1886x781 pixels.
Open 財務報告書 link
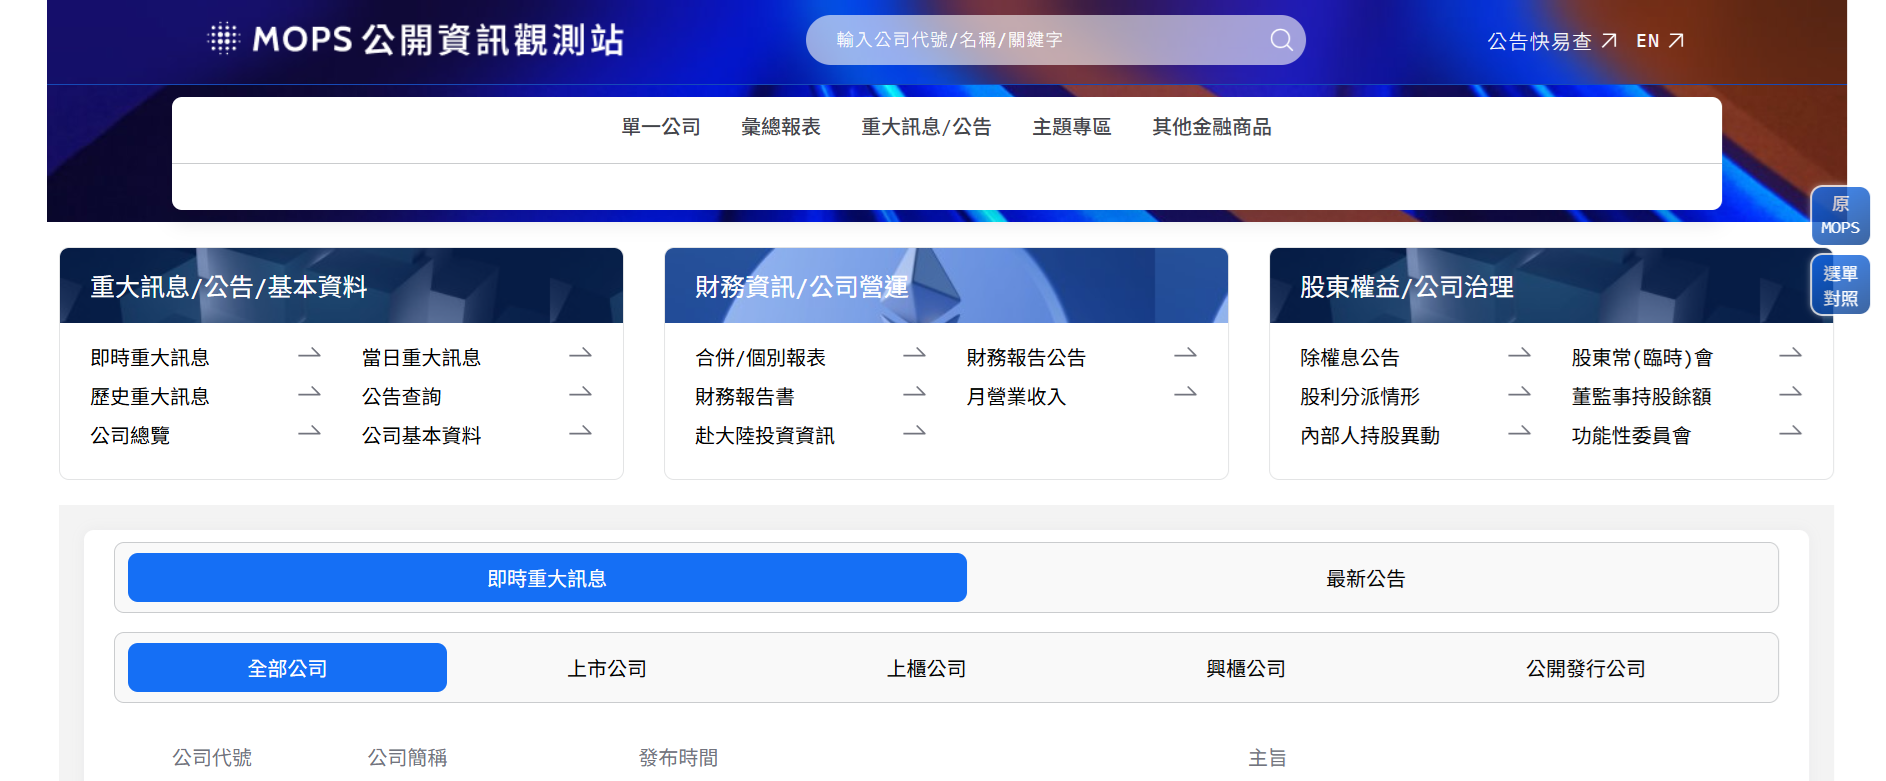[x=745, y=397]
